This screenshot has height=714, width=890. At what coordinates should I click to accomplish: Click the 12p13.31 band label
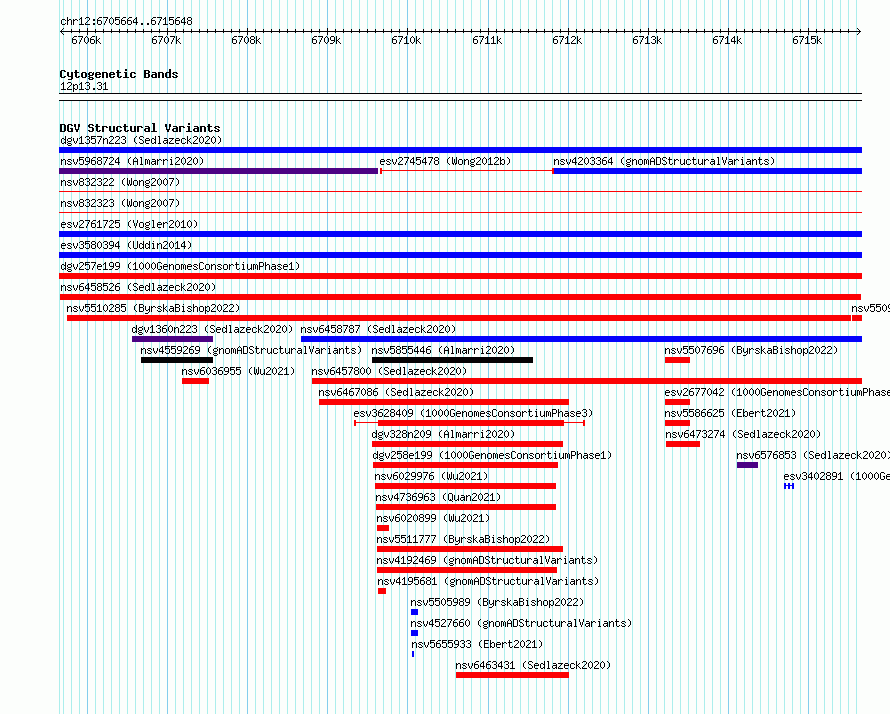pyautogui.click(x=84, y=86)
